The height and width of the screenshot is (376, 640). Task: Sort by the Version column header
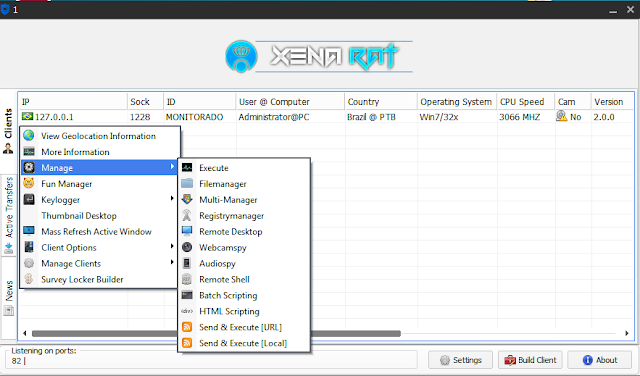click(612, 102)
